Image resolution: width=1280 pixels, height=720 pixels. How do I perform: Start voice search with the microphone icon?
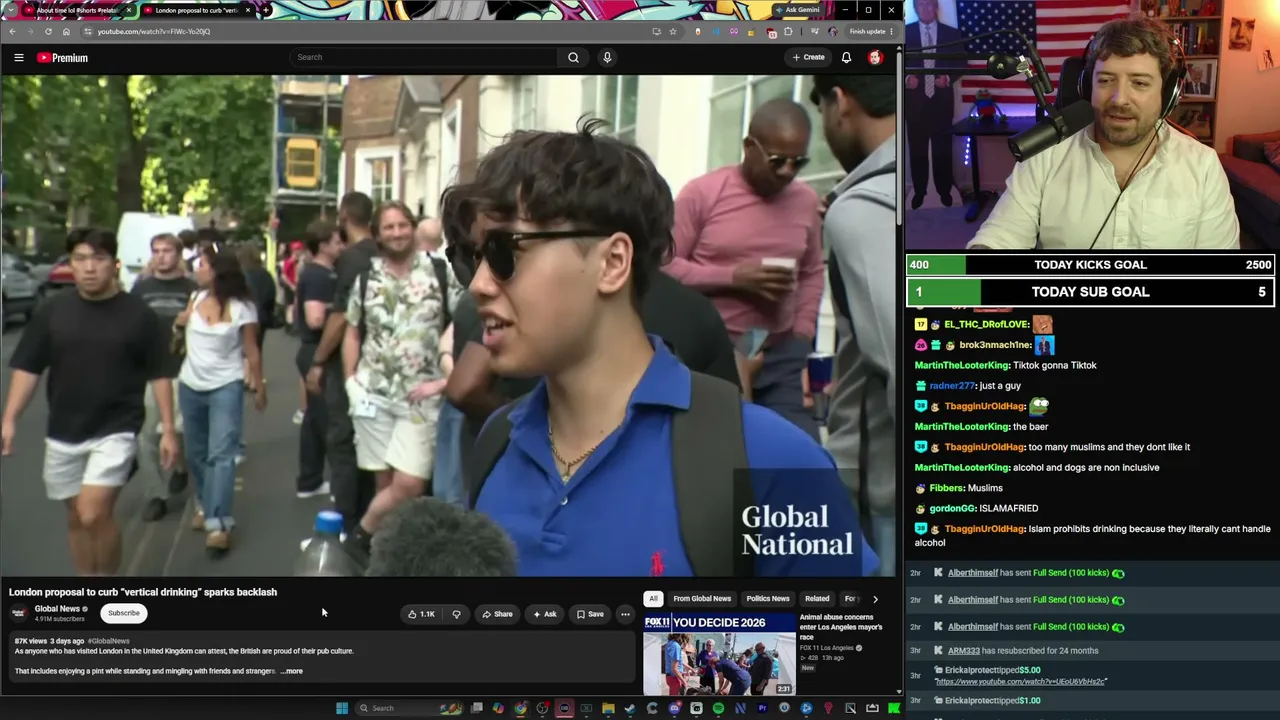(x=607, y=57)
